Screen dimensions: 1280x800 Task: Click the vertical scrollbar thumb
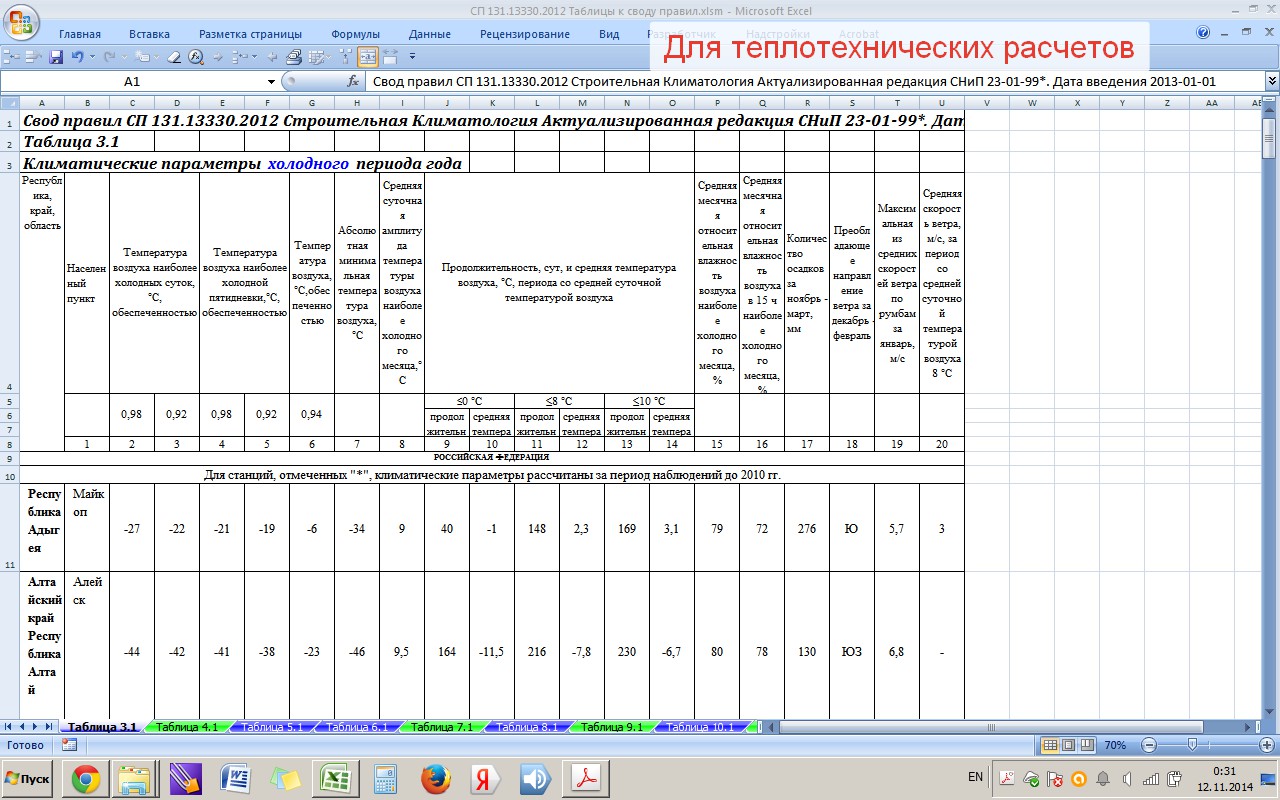1271,136
